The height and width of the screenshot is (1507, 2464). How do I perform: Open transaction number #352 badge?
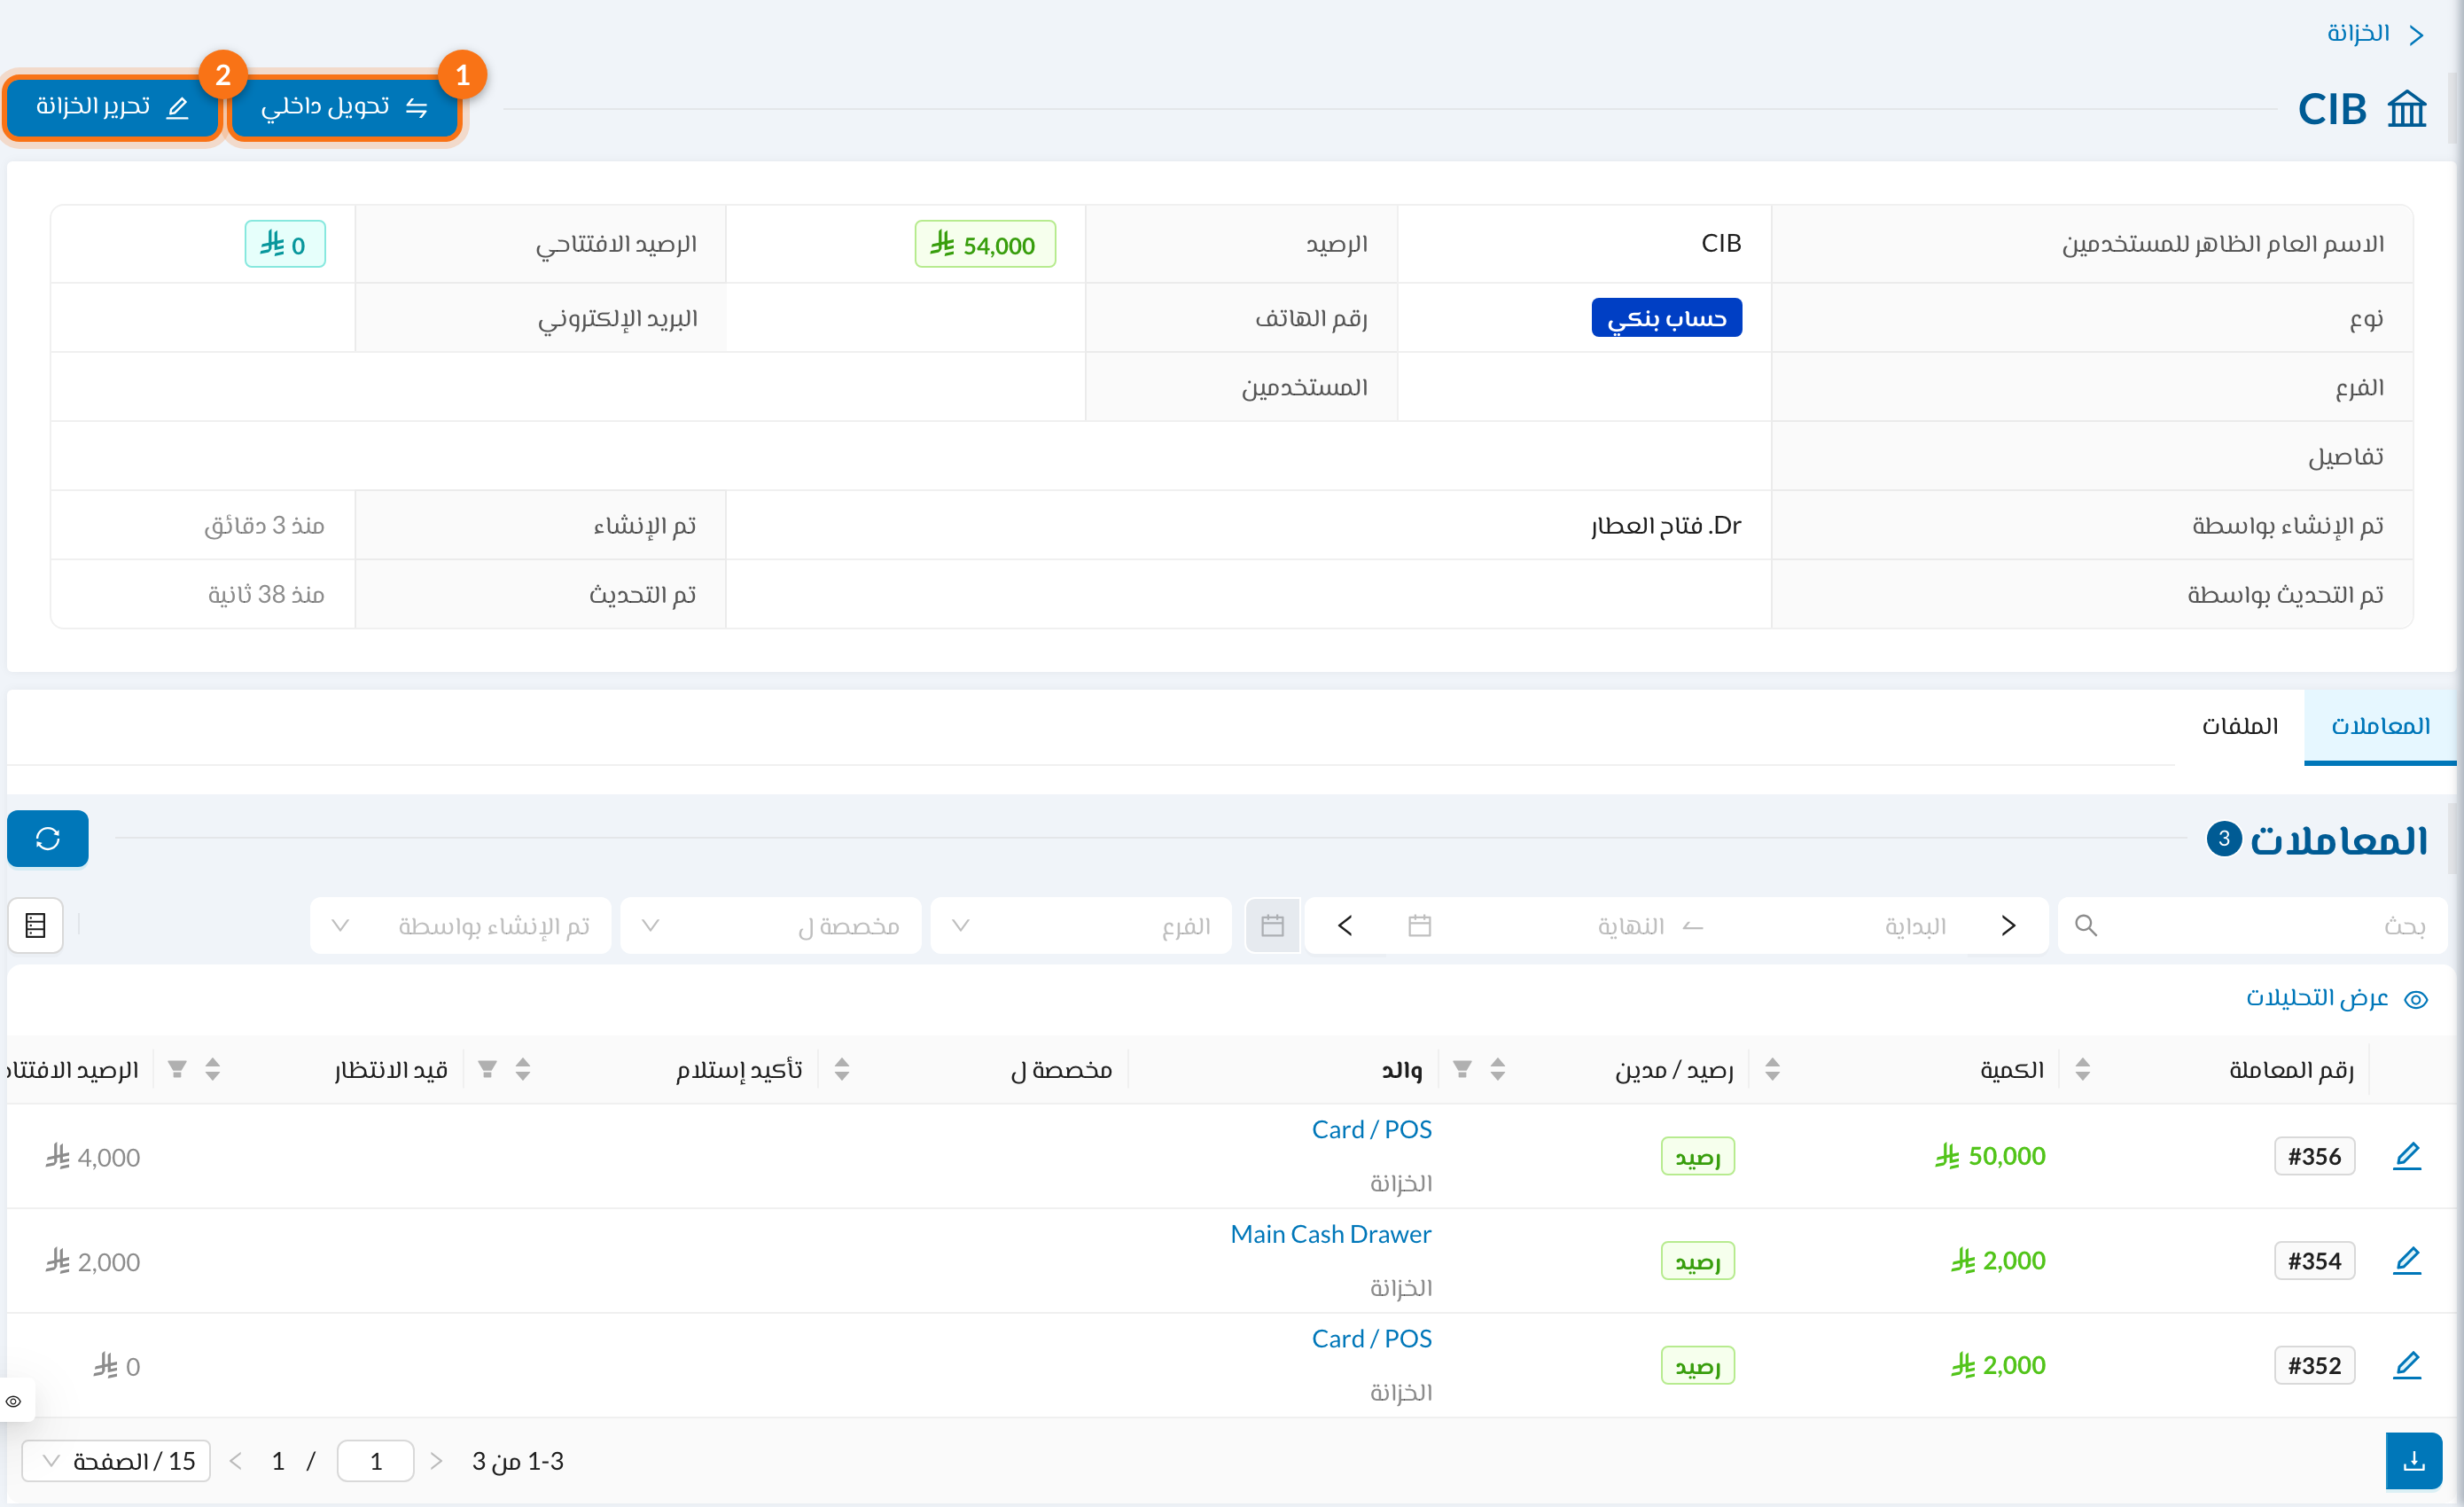2314,1365
